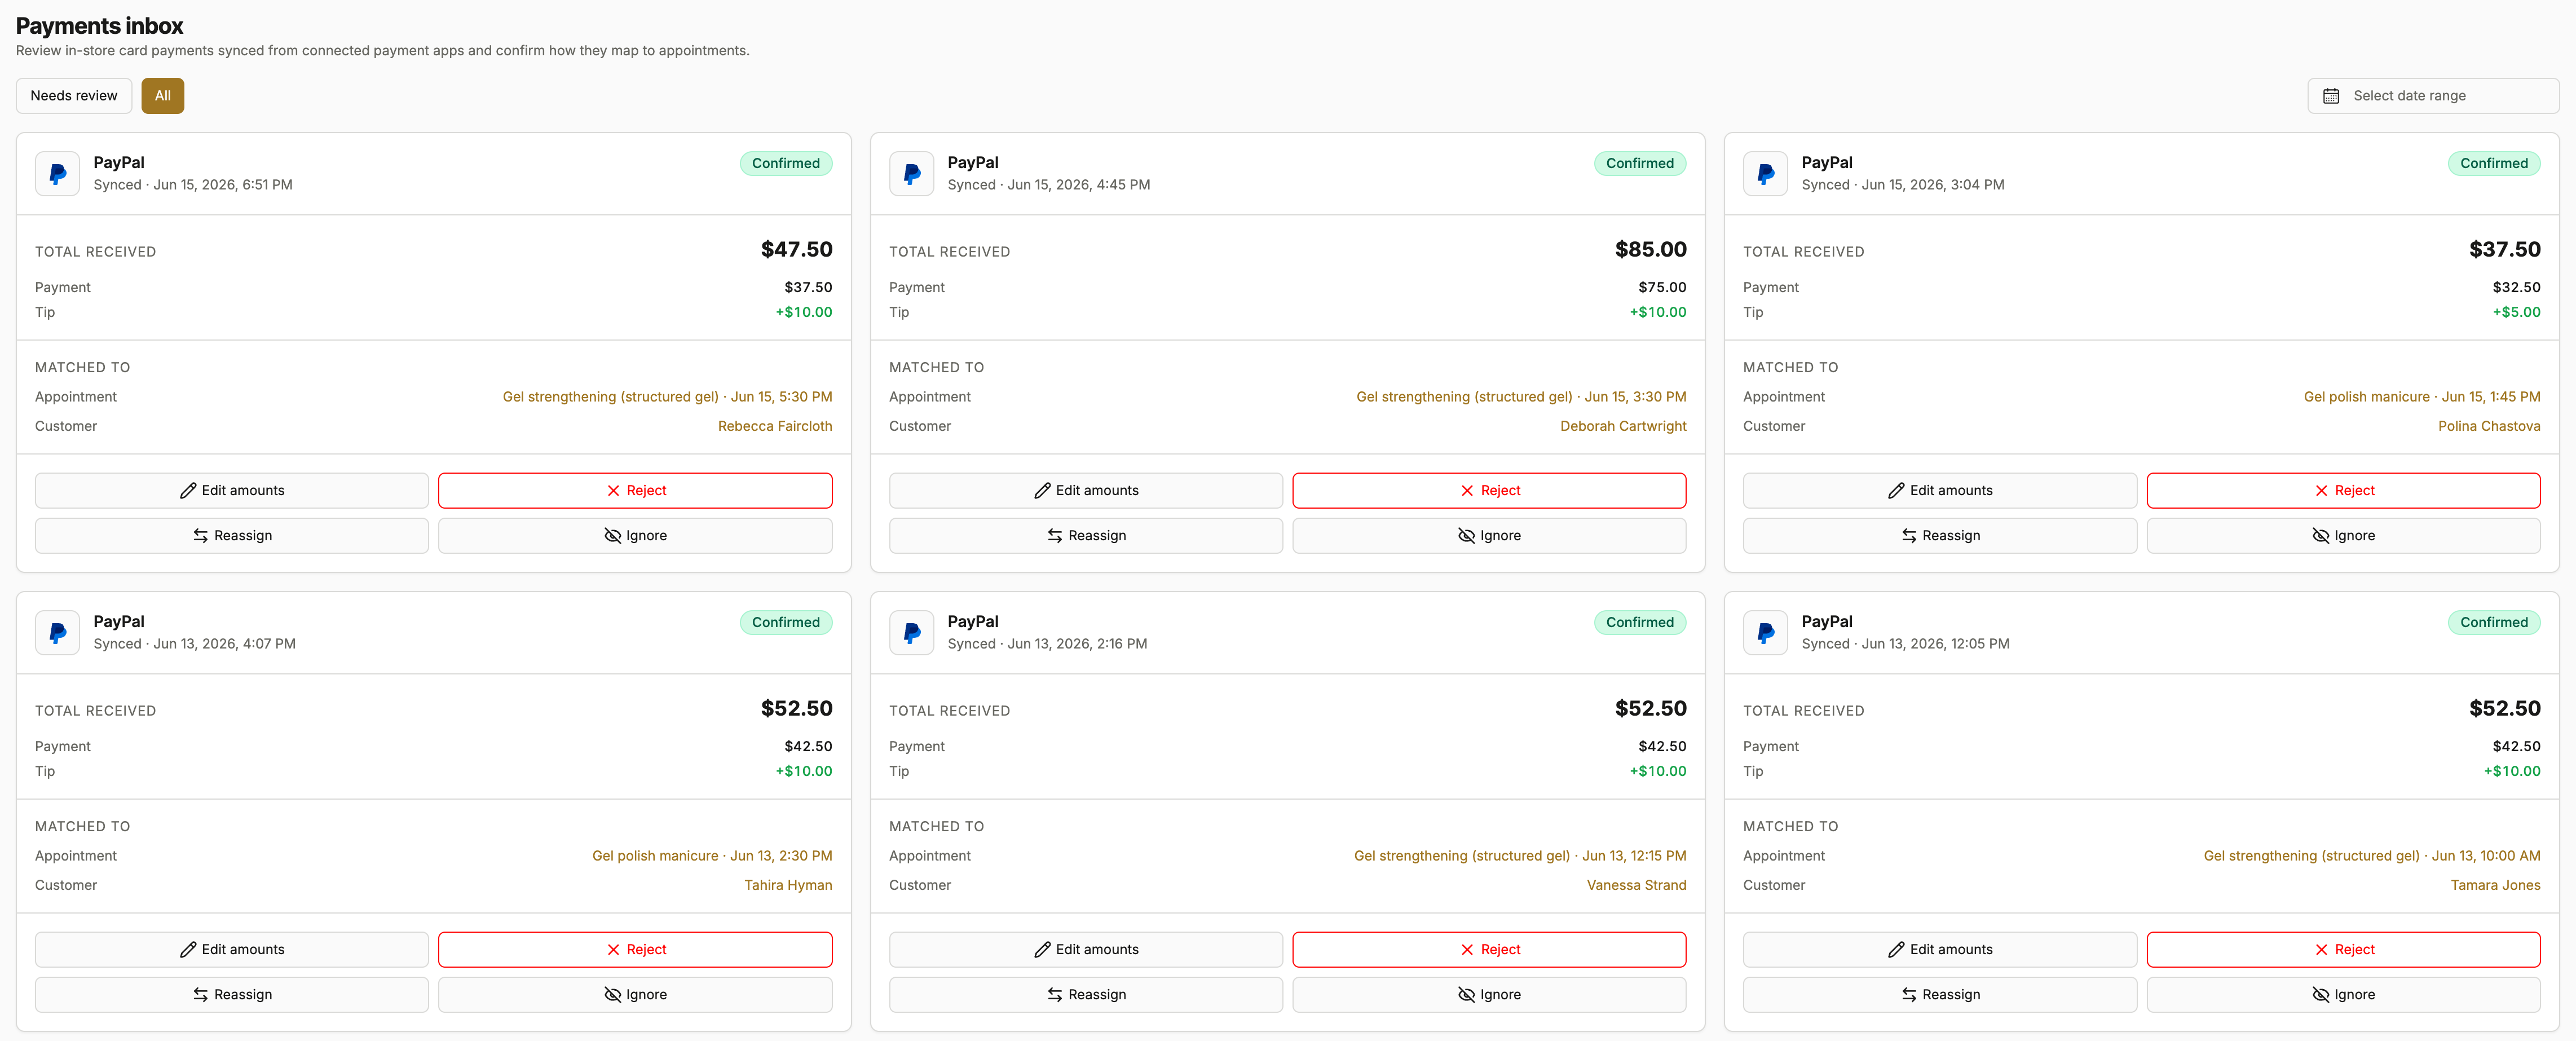This screenshot has height=1041, width=2576.
Task: Ignore Tahira Hyman's payment
Action: (x=635, y=995)
